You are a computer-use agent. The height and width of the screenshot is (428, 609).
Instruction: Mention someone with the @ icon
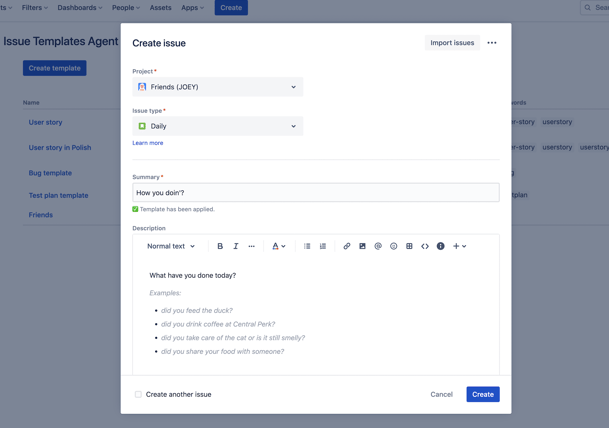tap(378, 246)
